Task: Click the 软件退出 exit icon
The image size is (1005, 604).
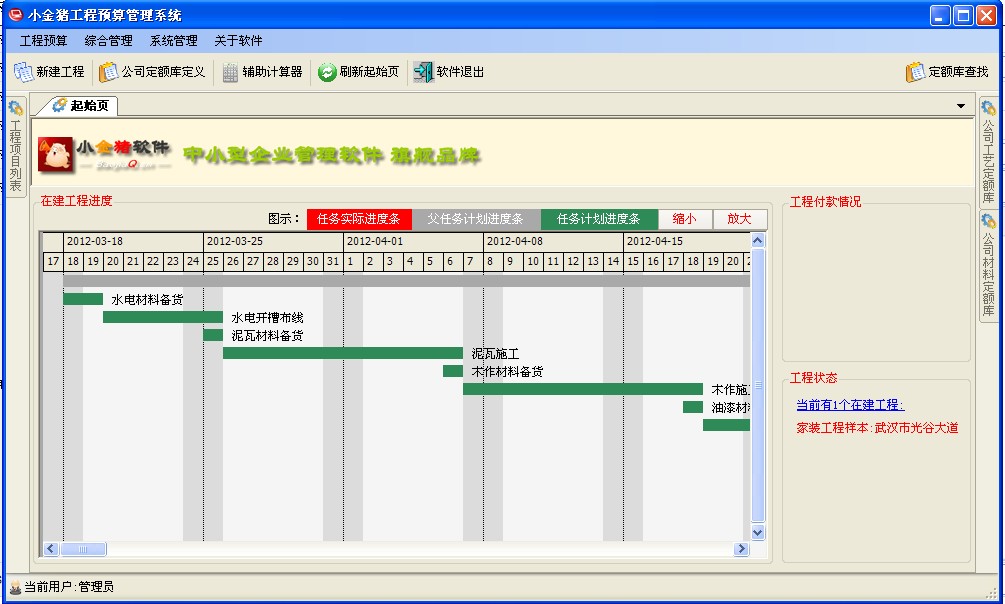Action: tap(423, 72)
